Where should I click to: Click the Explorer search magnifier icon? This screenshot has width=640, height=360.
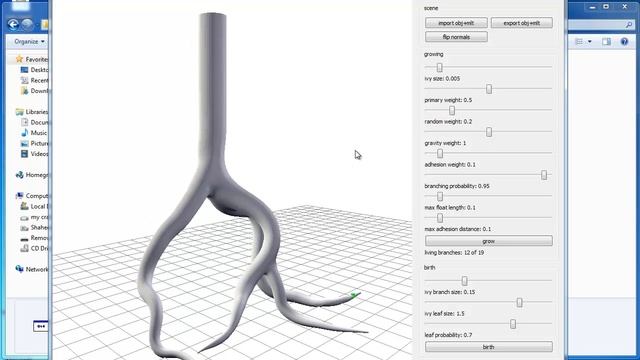coord(629,25)
